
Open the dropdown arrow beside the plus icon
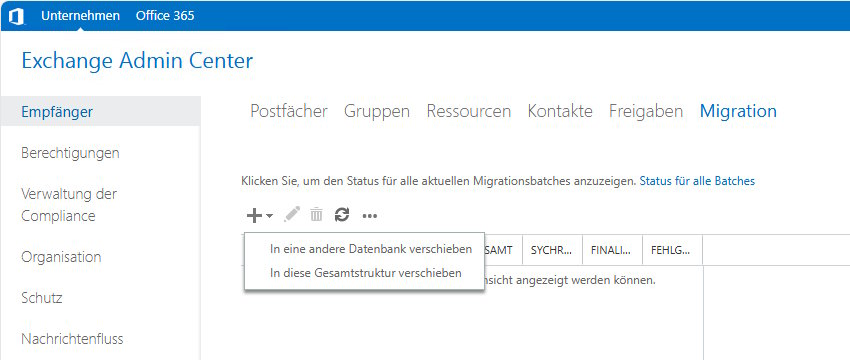269,216
